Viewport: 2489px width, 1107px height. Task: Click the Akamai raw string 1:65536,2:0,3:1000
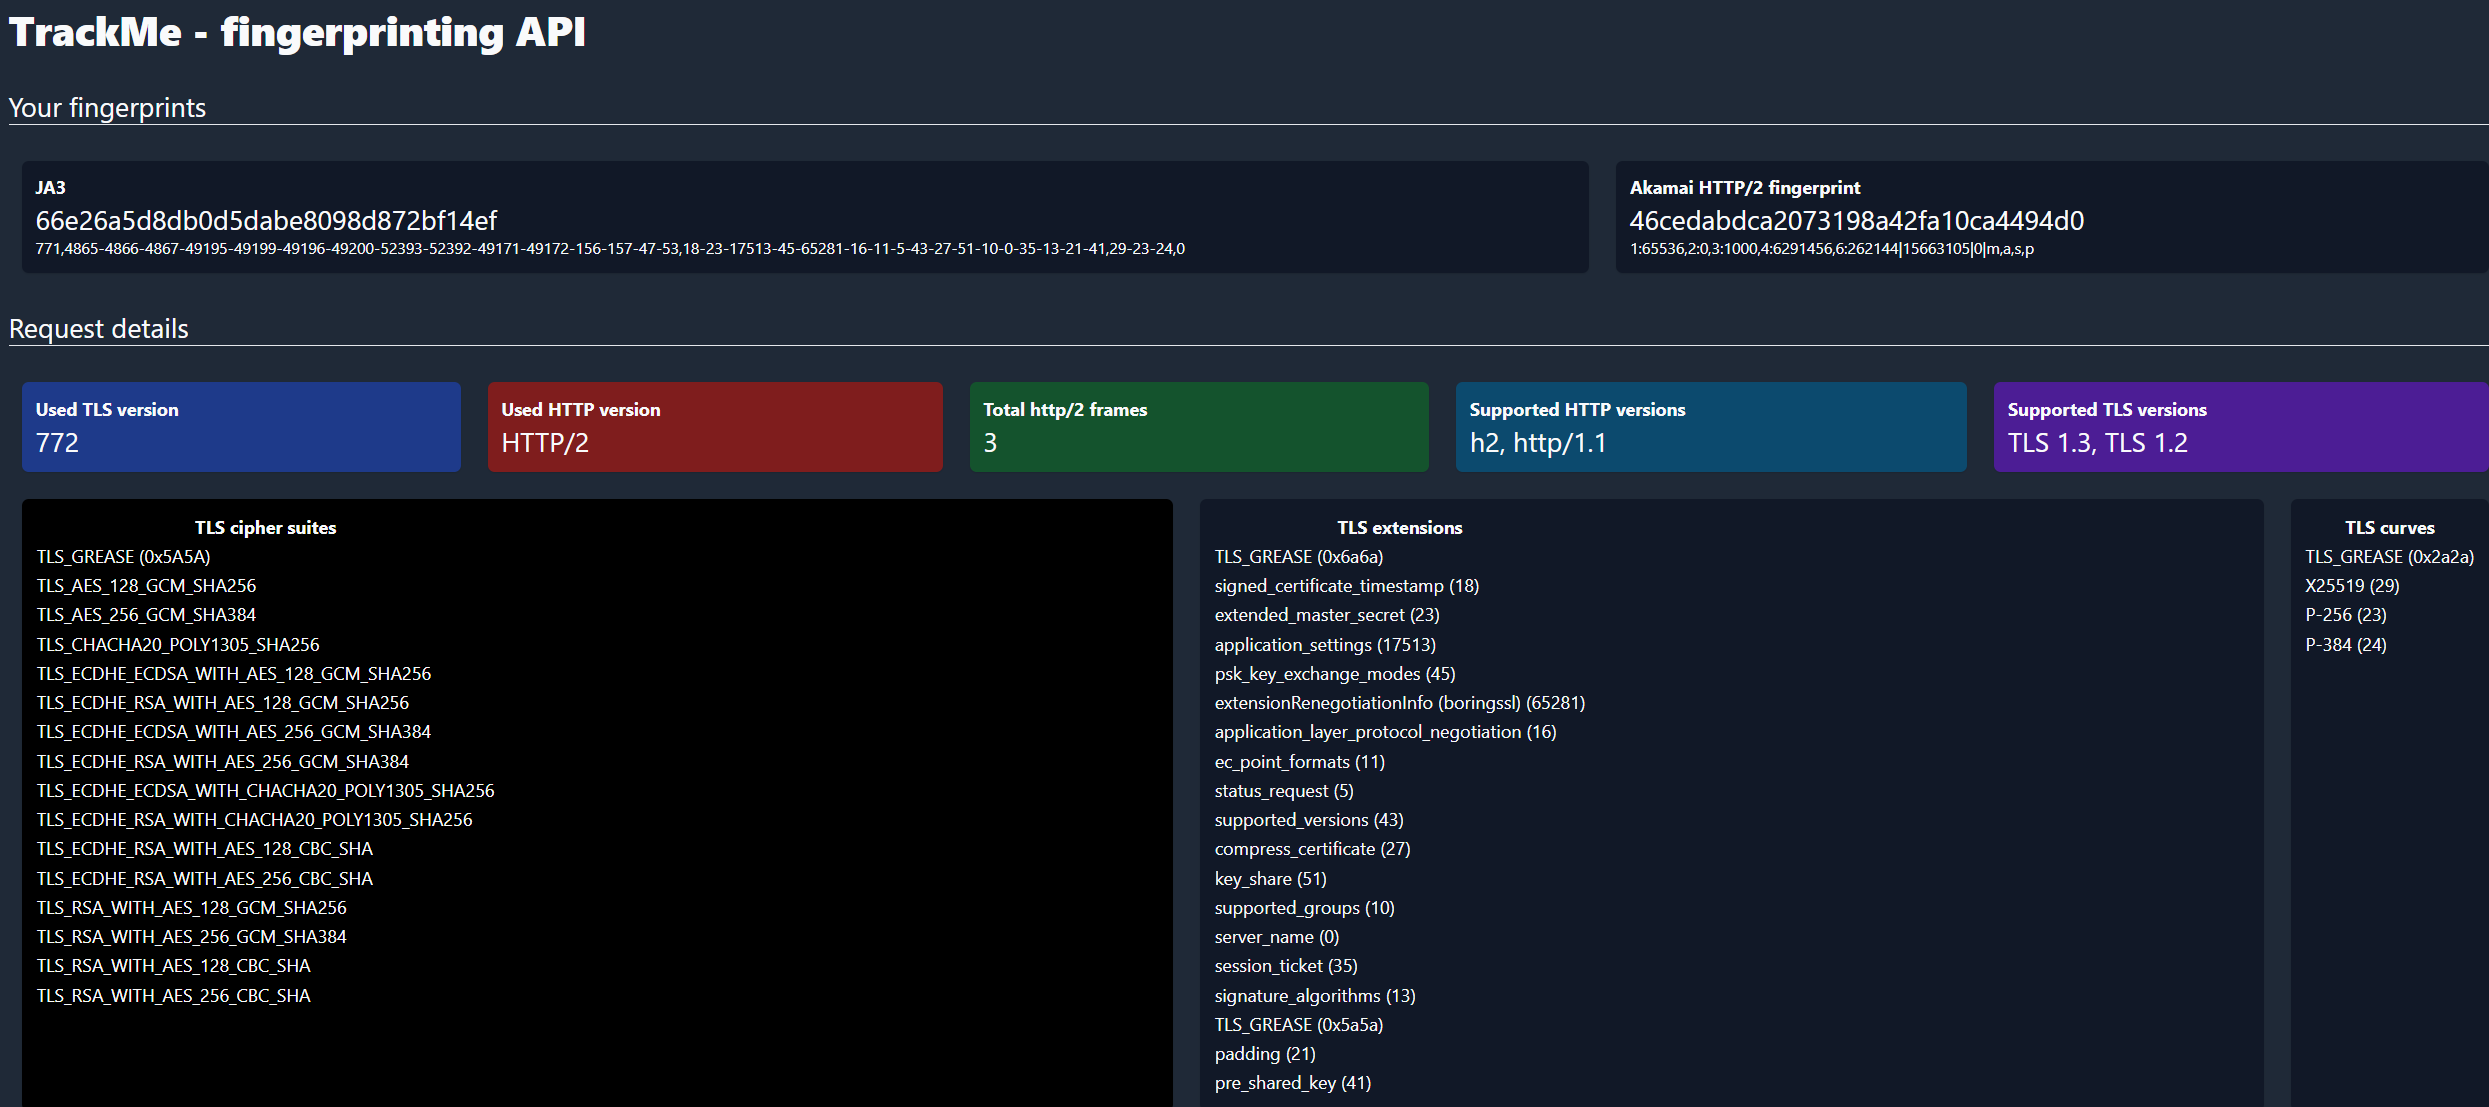1831,249
